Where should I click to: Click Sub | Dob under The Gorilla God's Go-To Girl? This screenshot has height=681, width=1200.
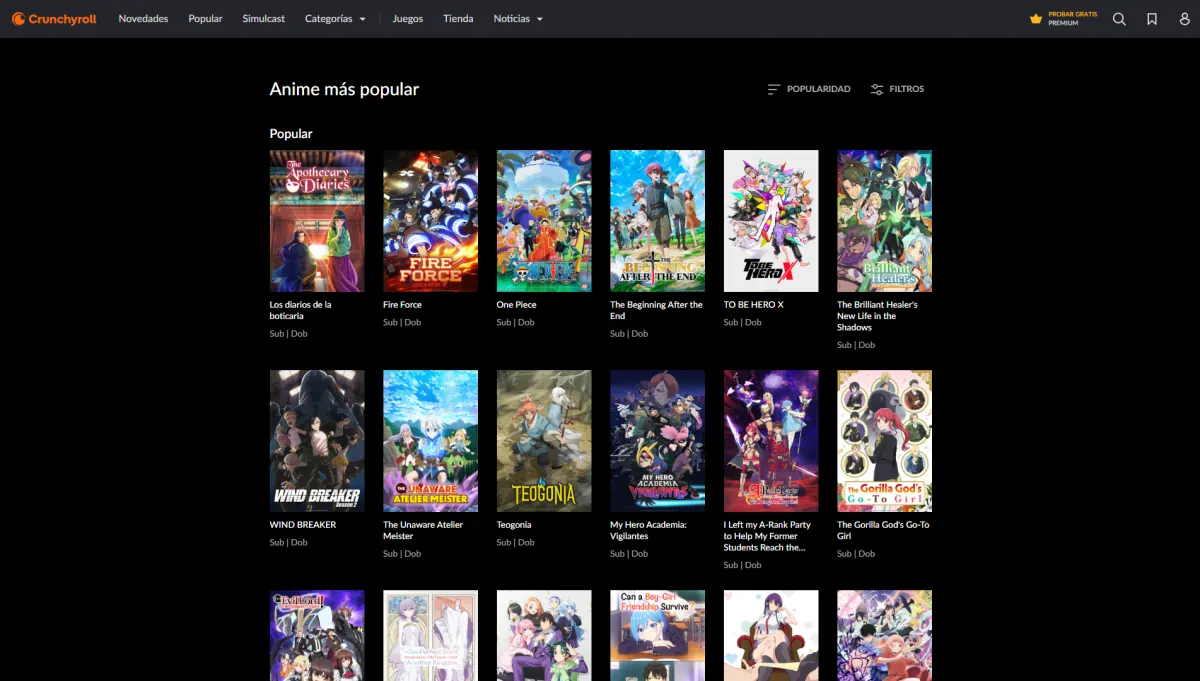coord(856,554)
